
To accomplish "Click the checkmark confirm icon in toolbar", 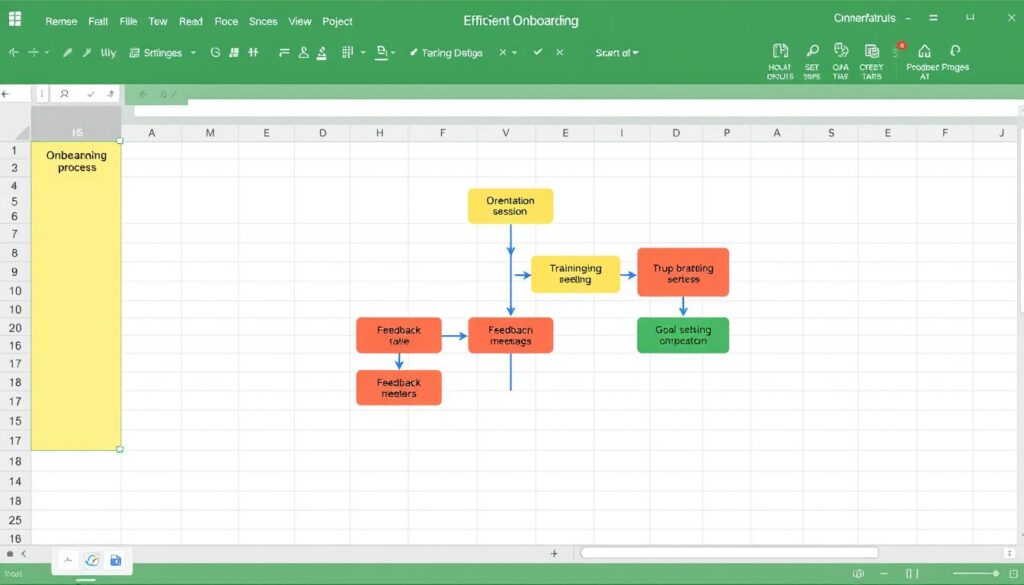I will [537, 52].
